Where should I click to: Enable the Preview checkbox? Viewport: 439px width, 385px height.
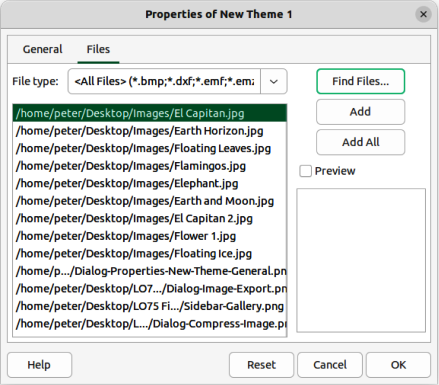(x=305, y=171)
